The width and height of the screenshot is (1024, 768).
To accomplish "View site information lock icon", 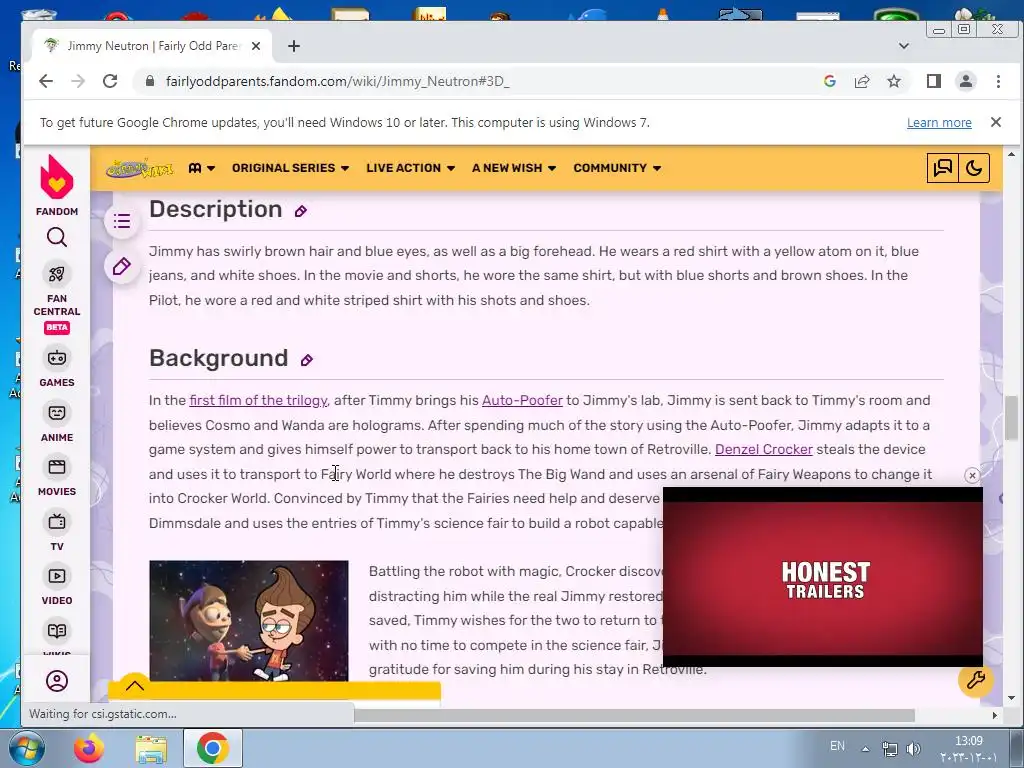I will (x=150, y=81).
